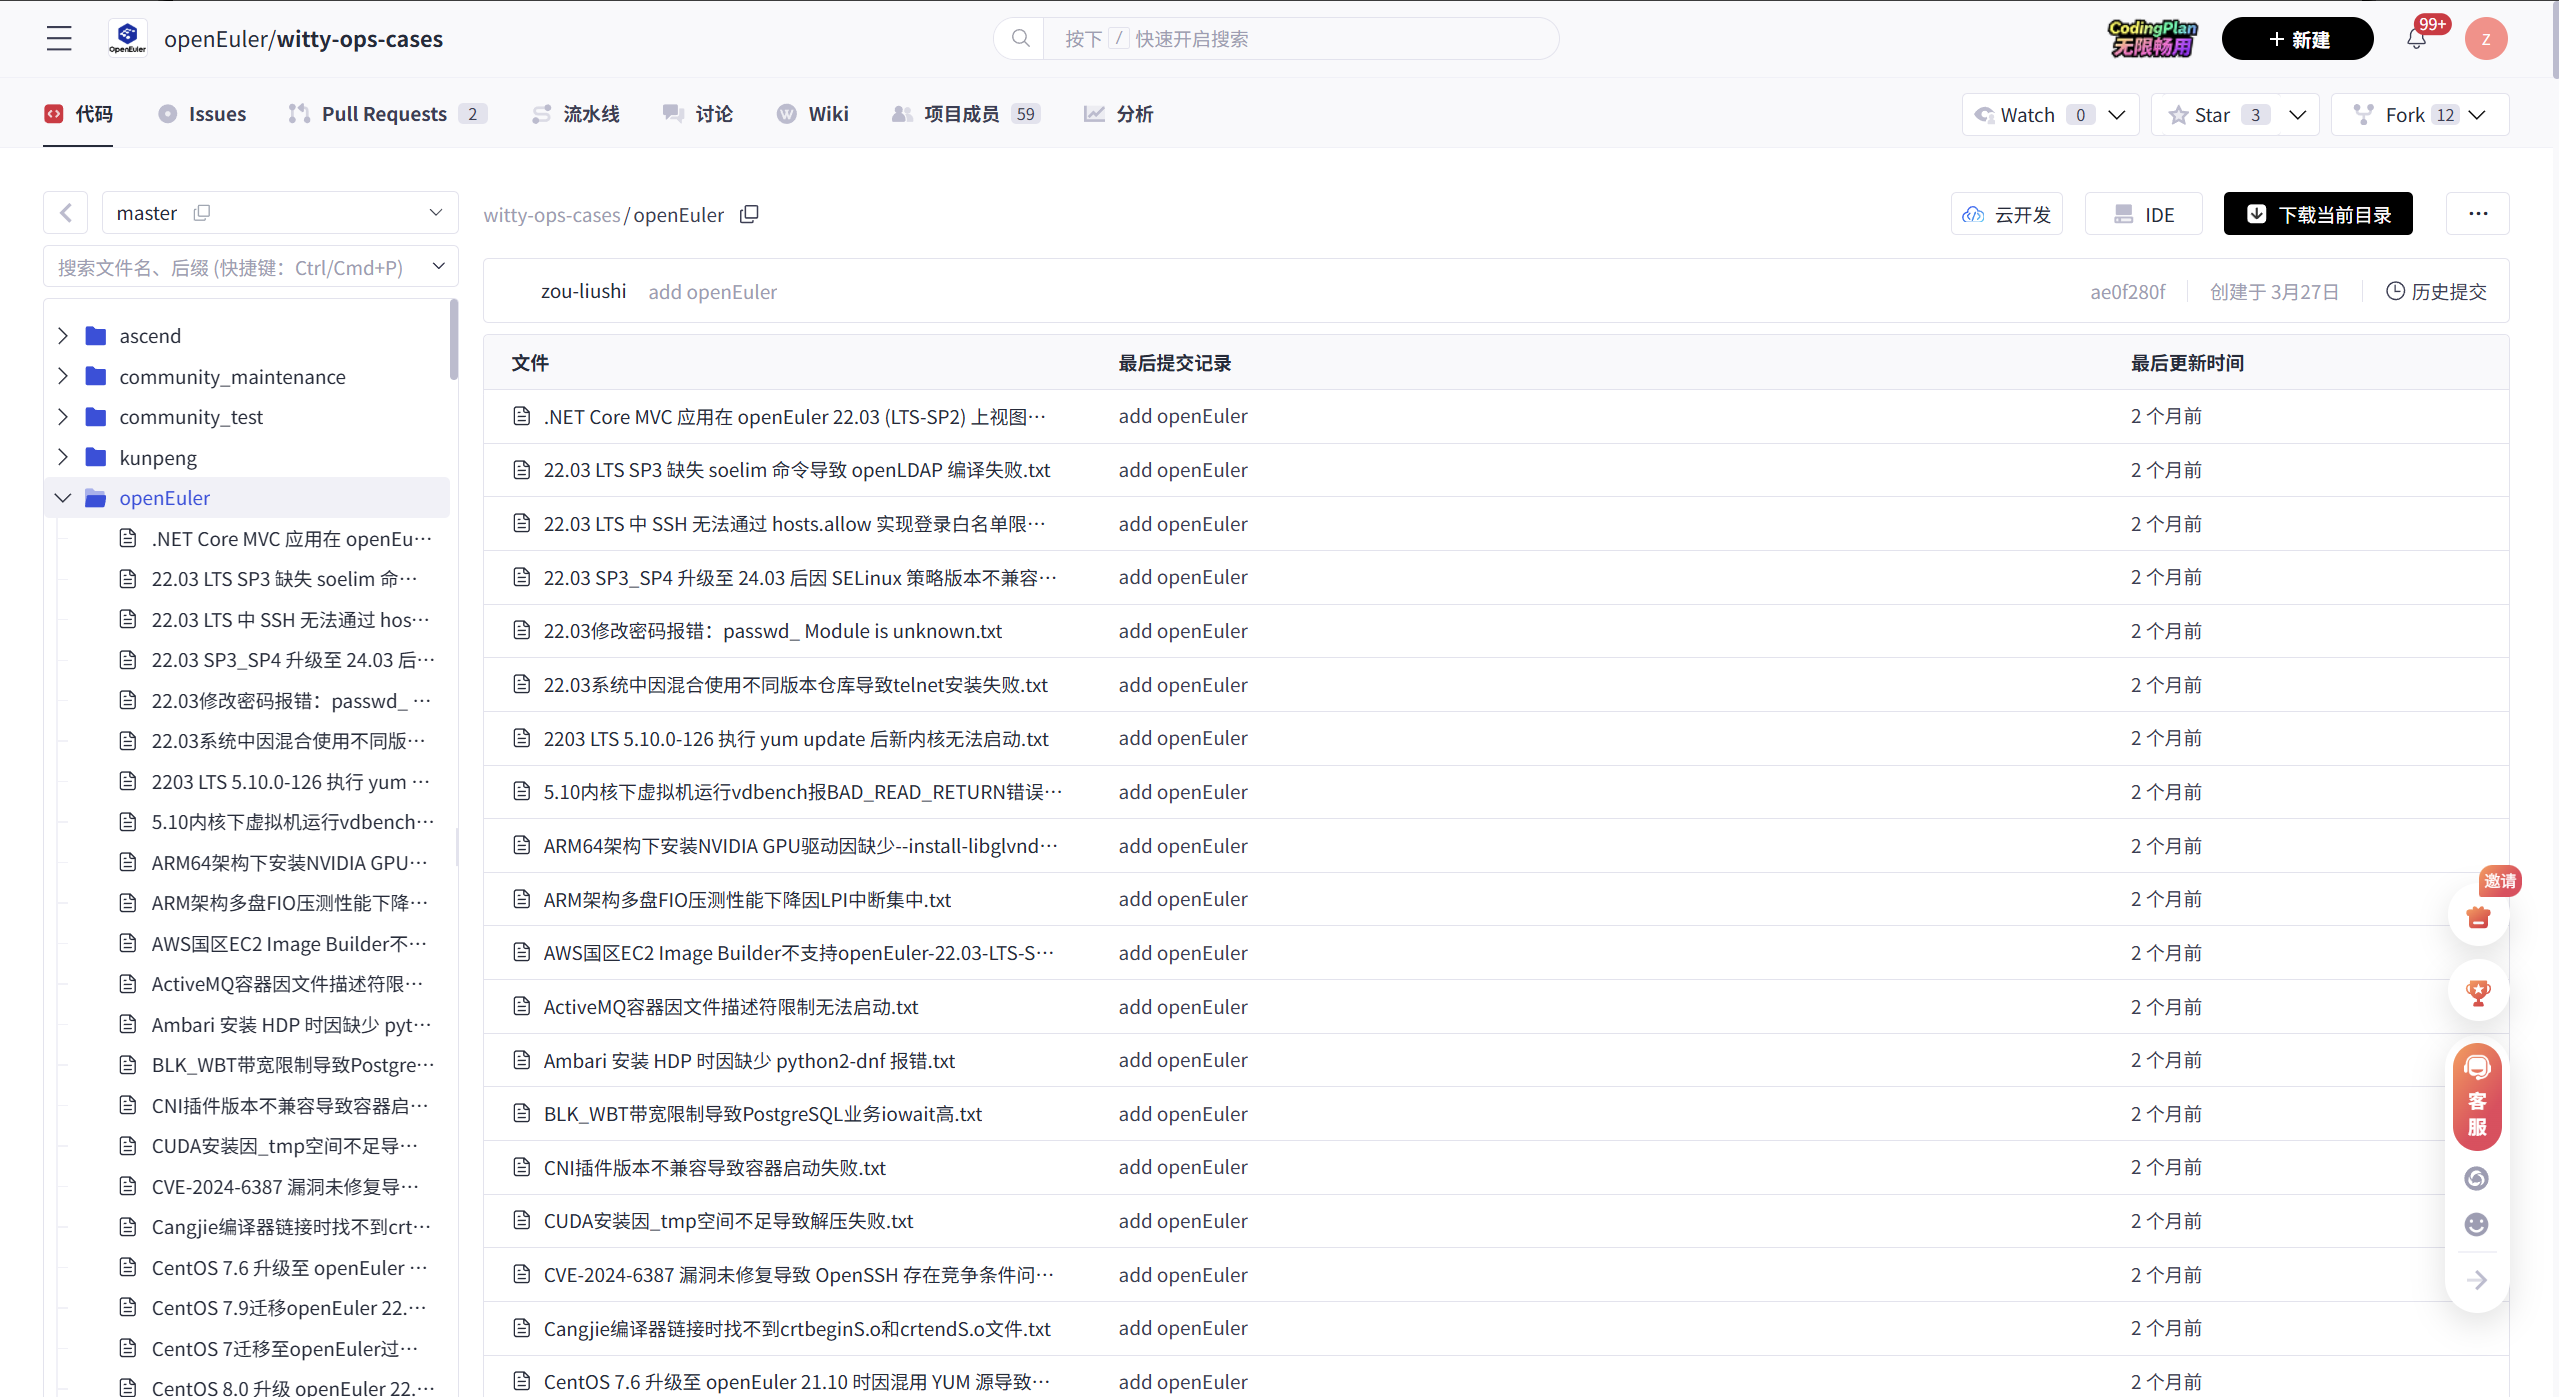This screenshot has width=2559, height=1397.
Task: Open commit hash ae0f280f link
Action: click(x=2127, y=292)
